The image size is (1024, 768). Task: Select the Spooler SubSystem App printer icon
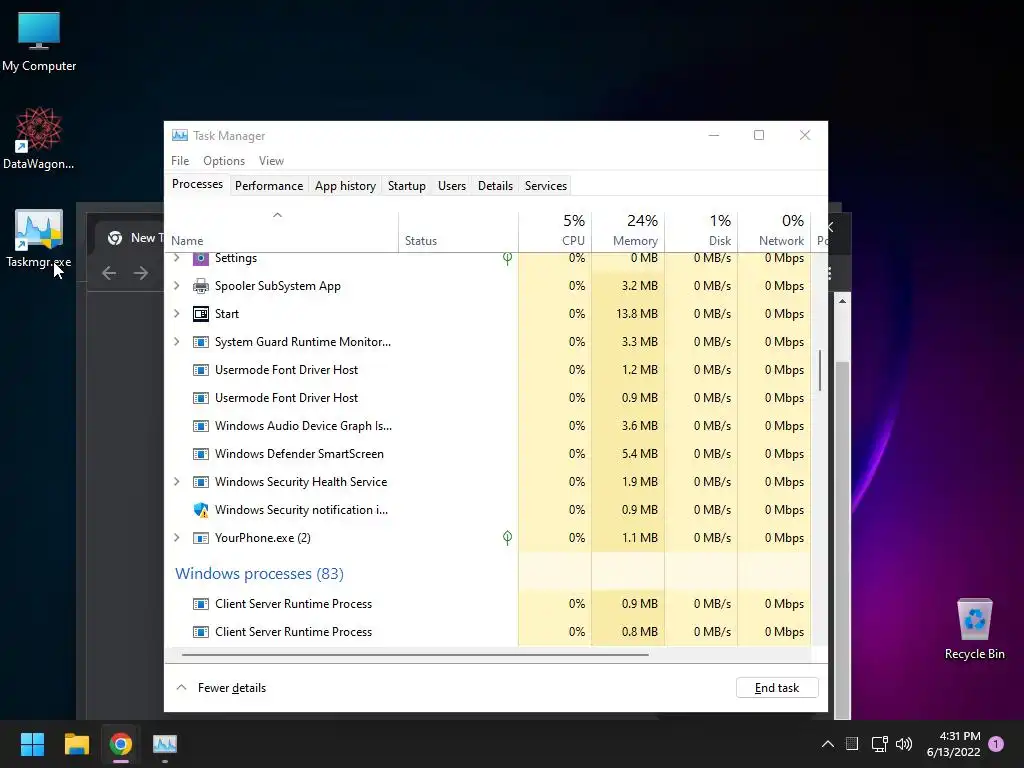coord(200,286)
